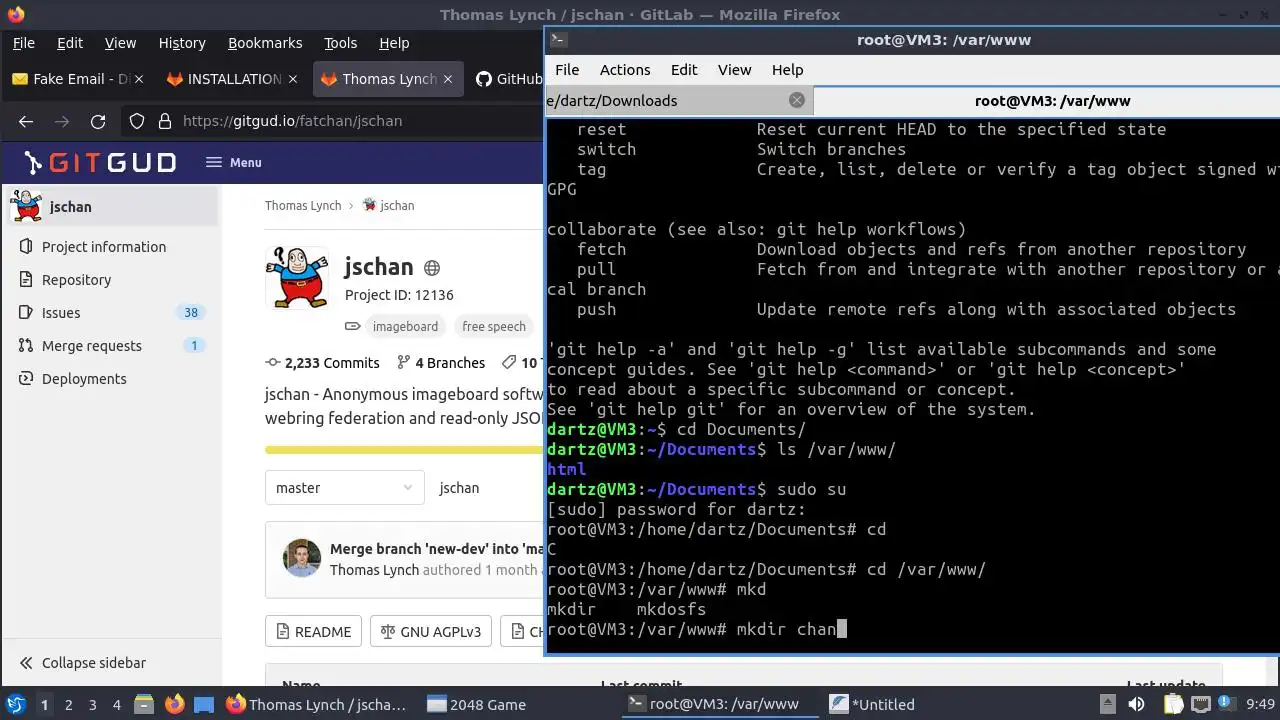The height and width of the screenshot is (720, 1280).
Task: Click the tracking protection shield icon
Action: 137,121
